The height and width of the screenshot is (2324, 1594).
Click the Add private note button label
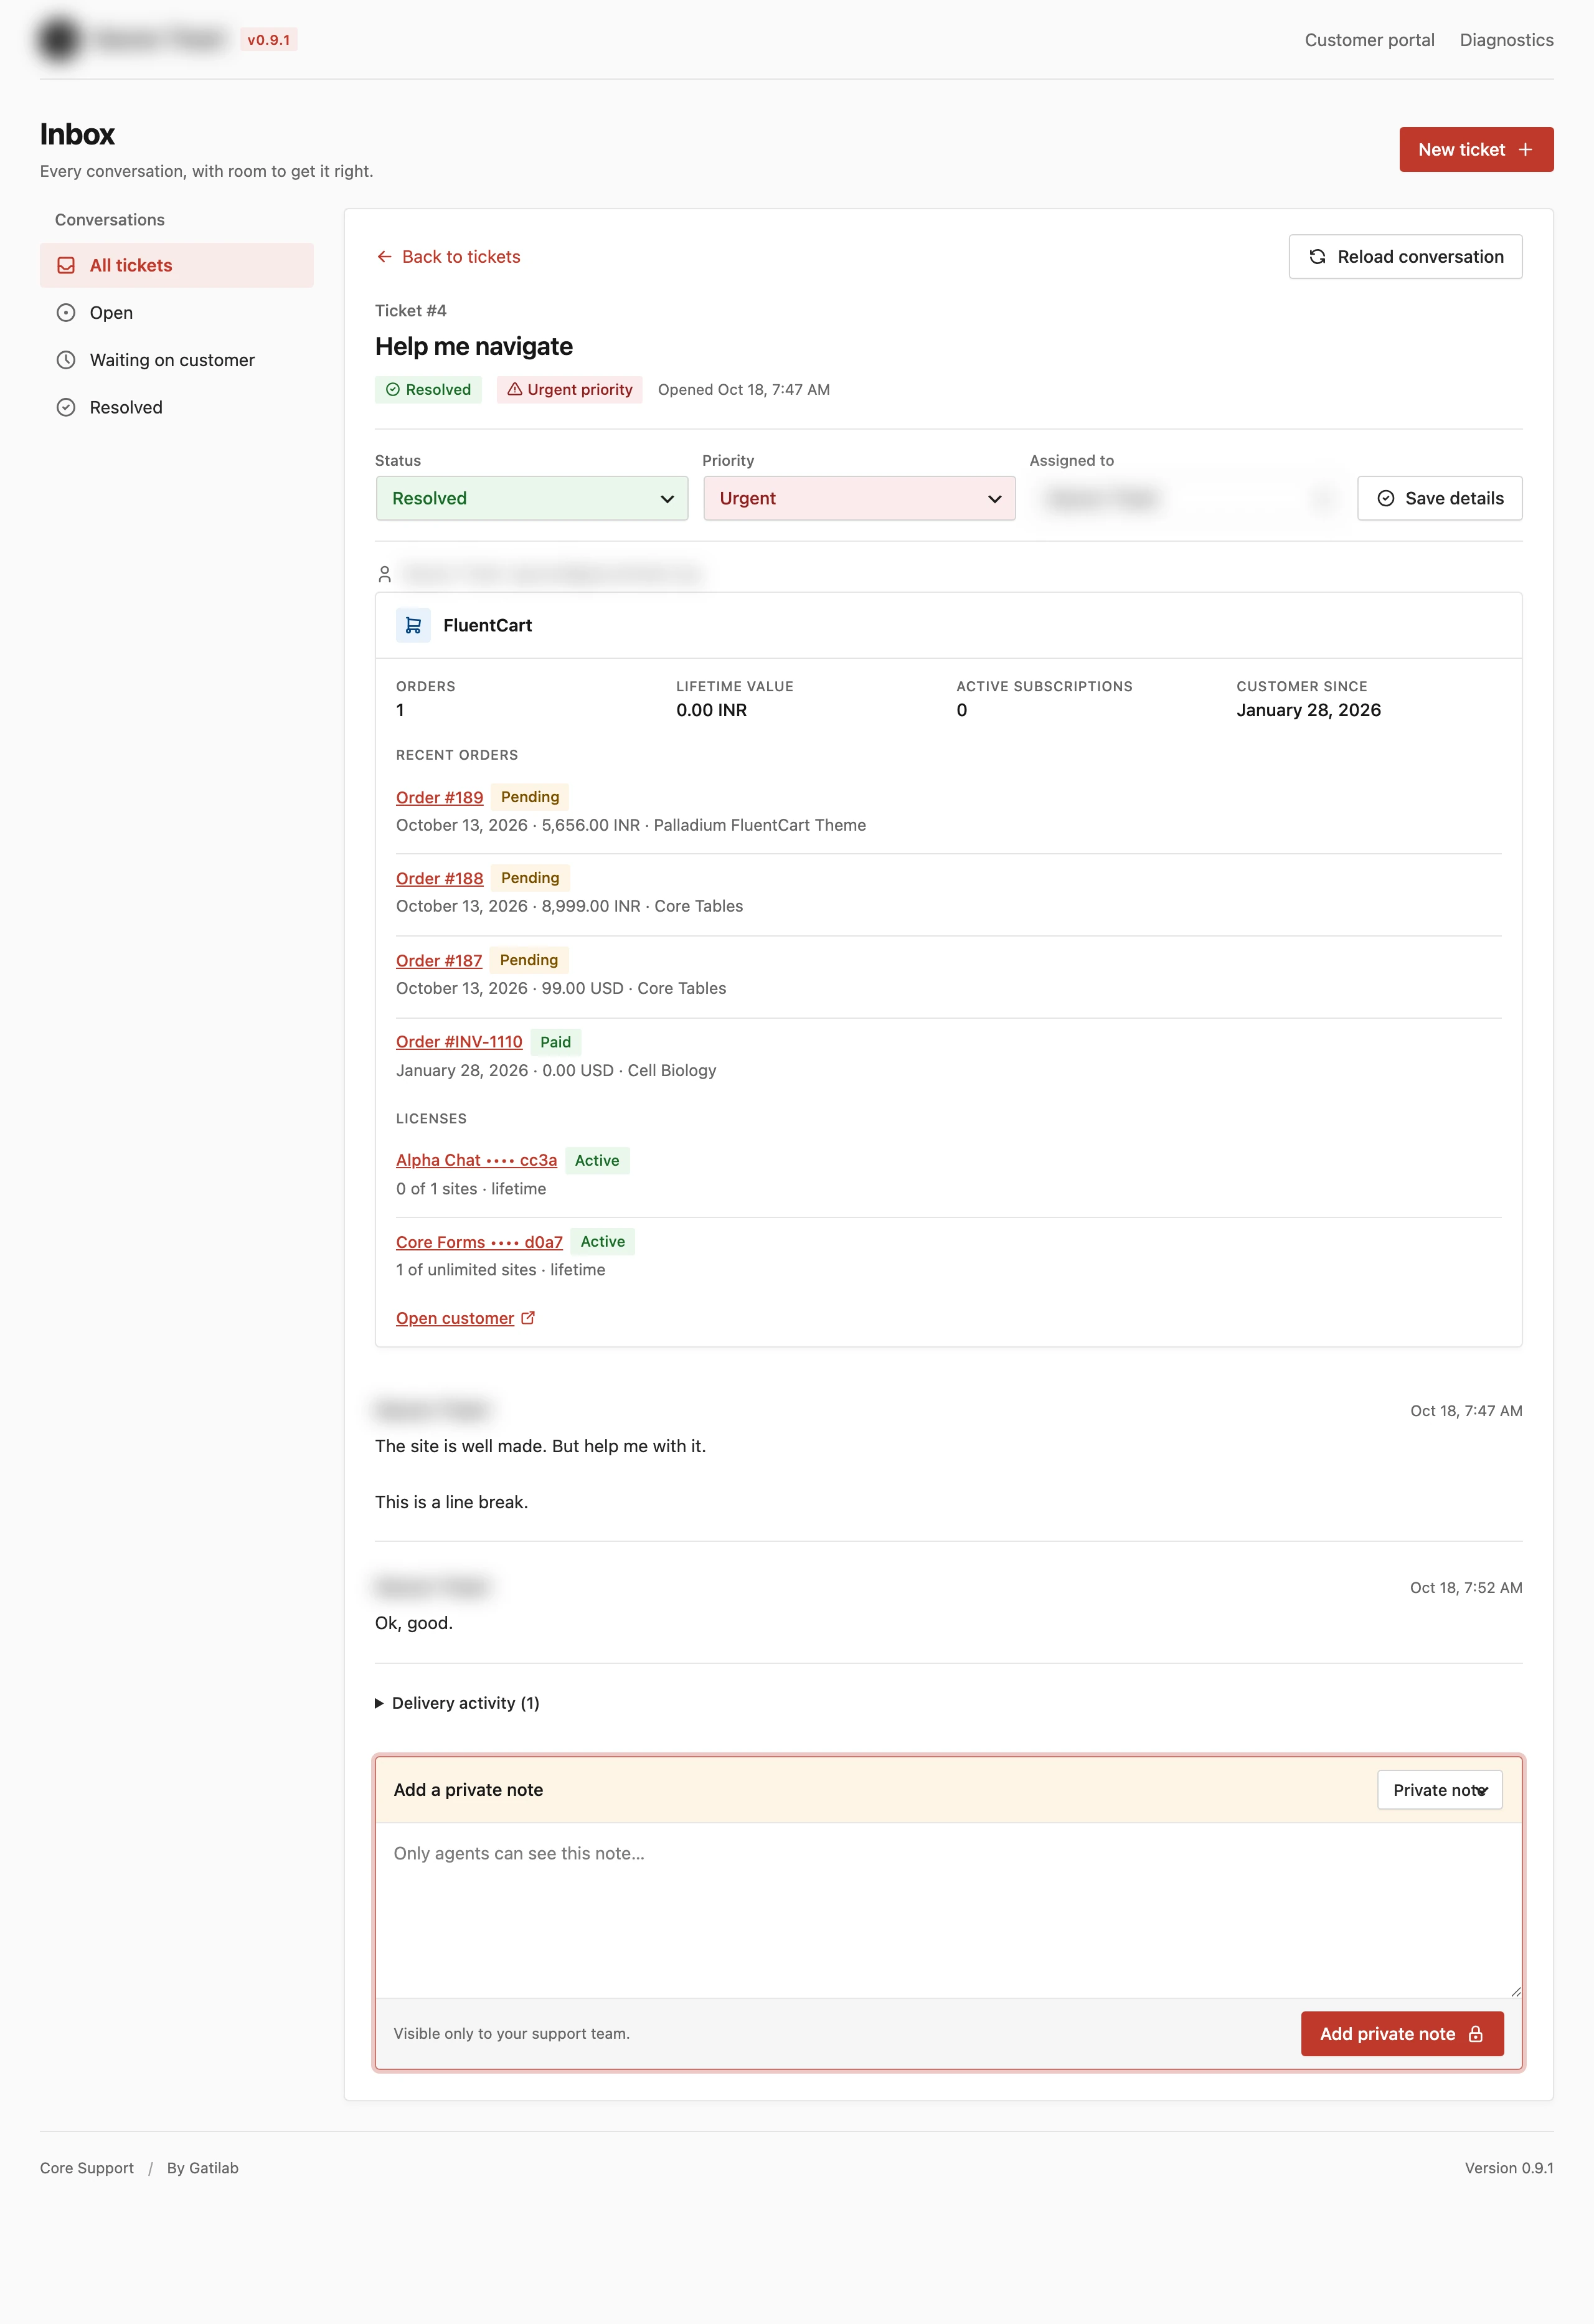1387,2034
